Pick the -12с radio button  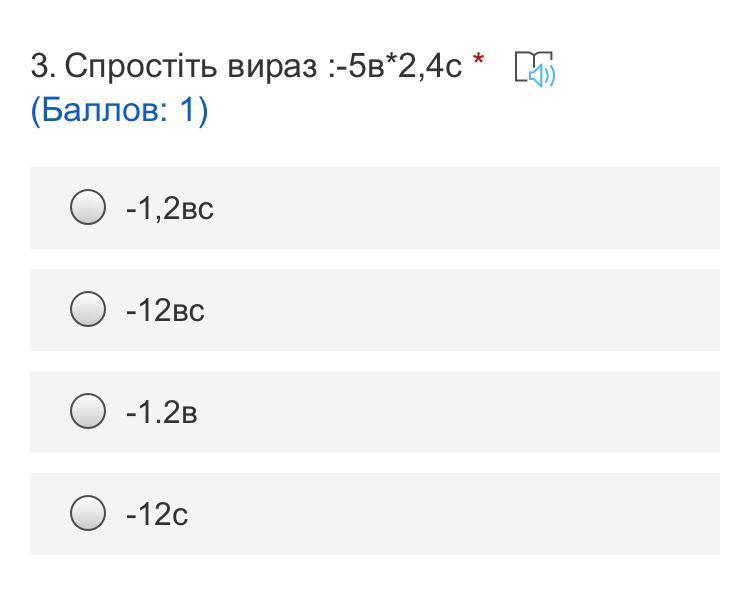(x=88, y=513)
